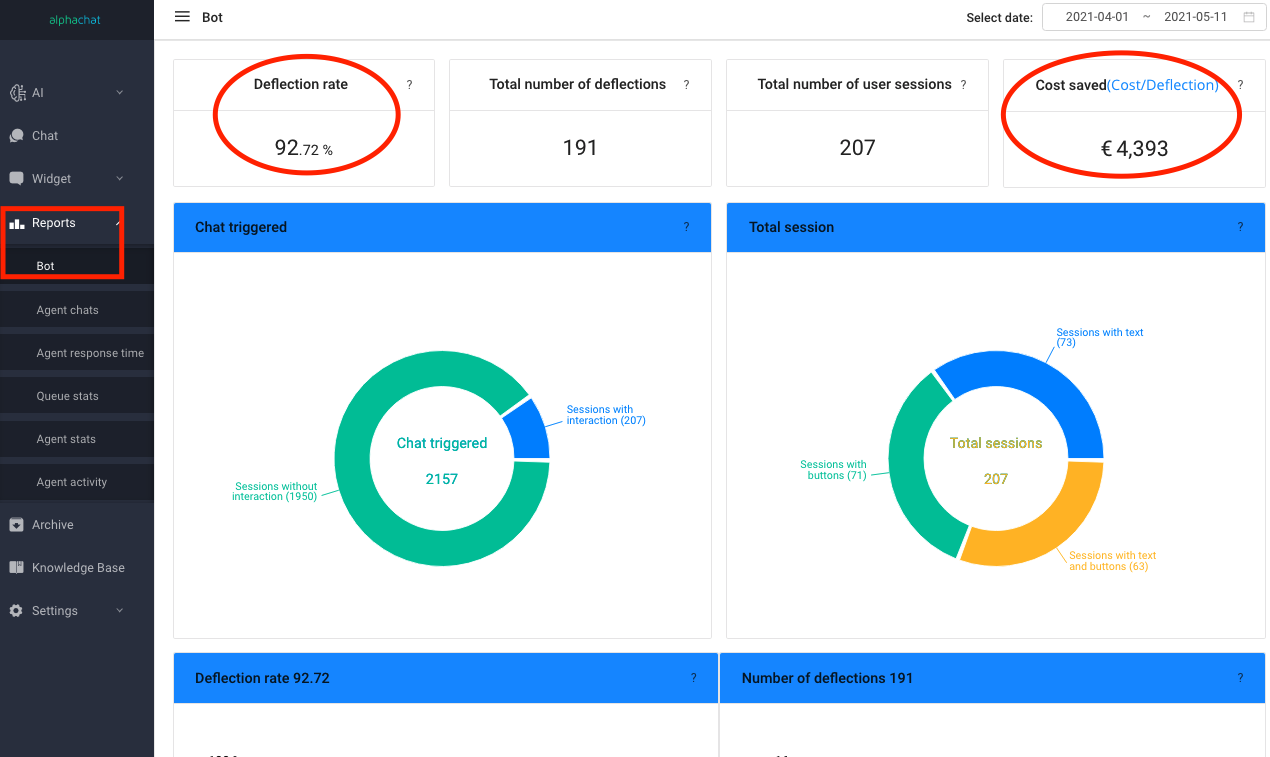Click the Chat bubble icon in sidebar

coord(16,136)
